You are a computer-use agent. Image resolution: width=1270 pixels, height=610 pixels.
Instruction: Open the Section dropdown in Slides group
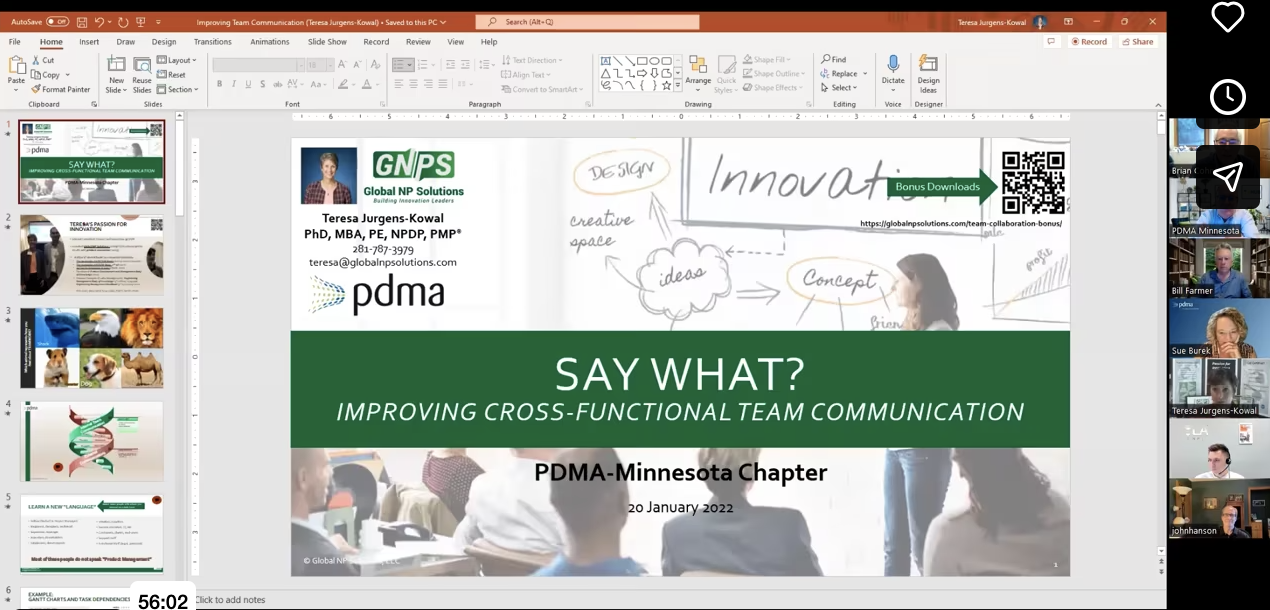178,89
